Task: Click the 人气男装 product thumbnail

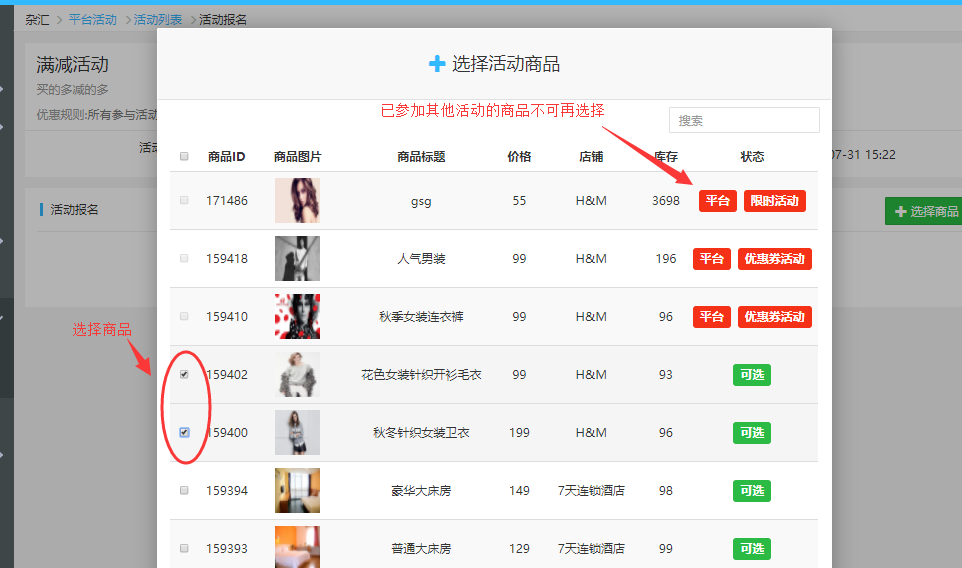Action: (297, 259)
